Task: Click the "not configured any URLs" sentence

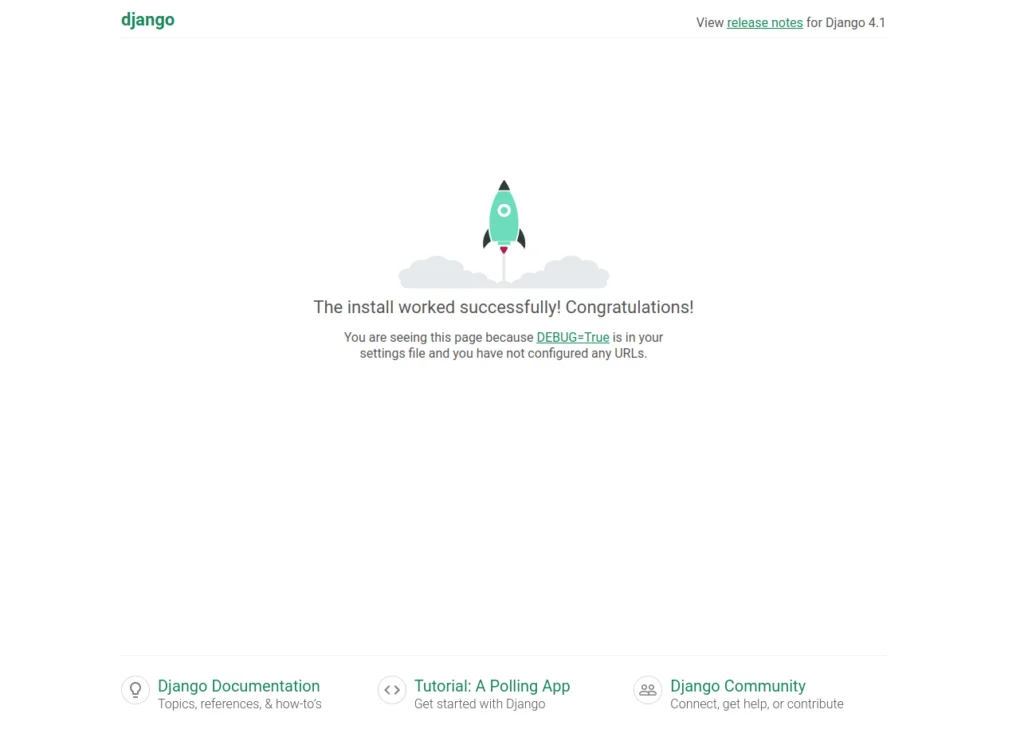Action: coord(503,354)
